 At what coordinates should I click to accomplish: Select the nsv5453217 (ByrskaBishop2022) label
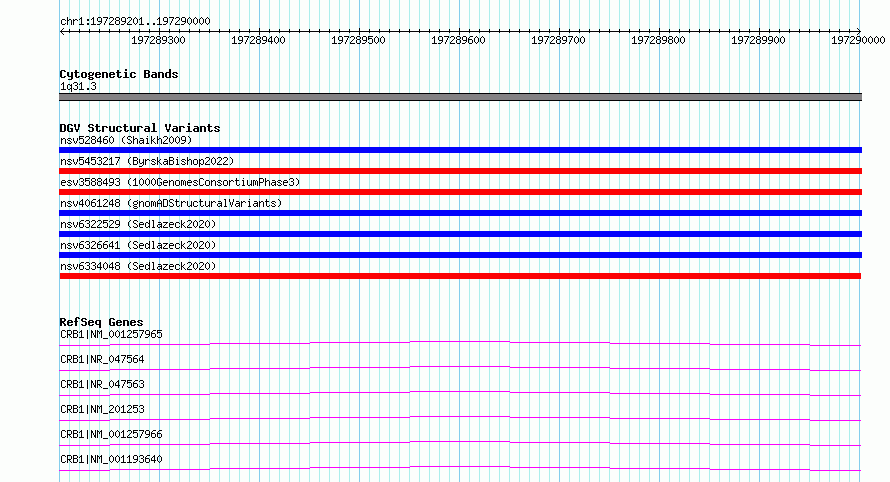pyautogui.click(x=147, y=161)
